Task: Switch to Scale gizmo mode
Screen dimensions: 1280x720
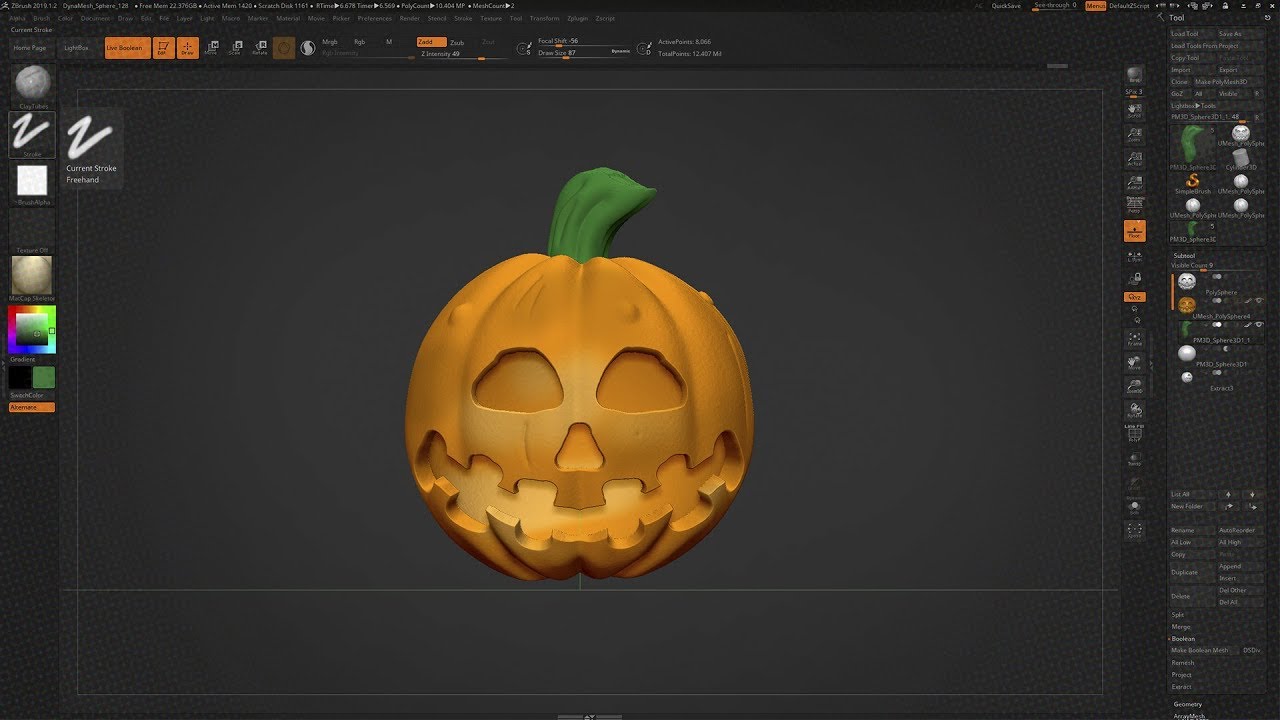Action: click(x=235, y=48)
